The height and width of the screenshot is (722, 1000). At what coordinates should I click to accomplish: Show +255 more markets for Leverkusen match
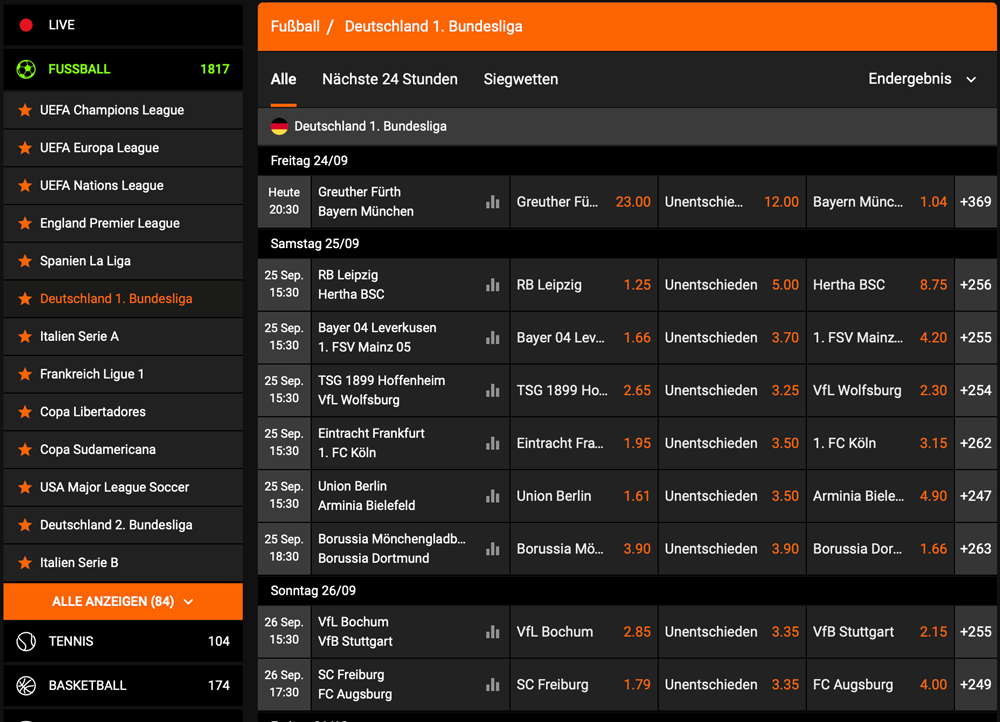[x=976, y=338]
